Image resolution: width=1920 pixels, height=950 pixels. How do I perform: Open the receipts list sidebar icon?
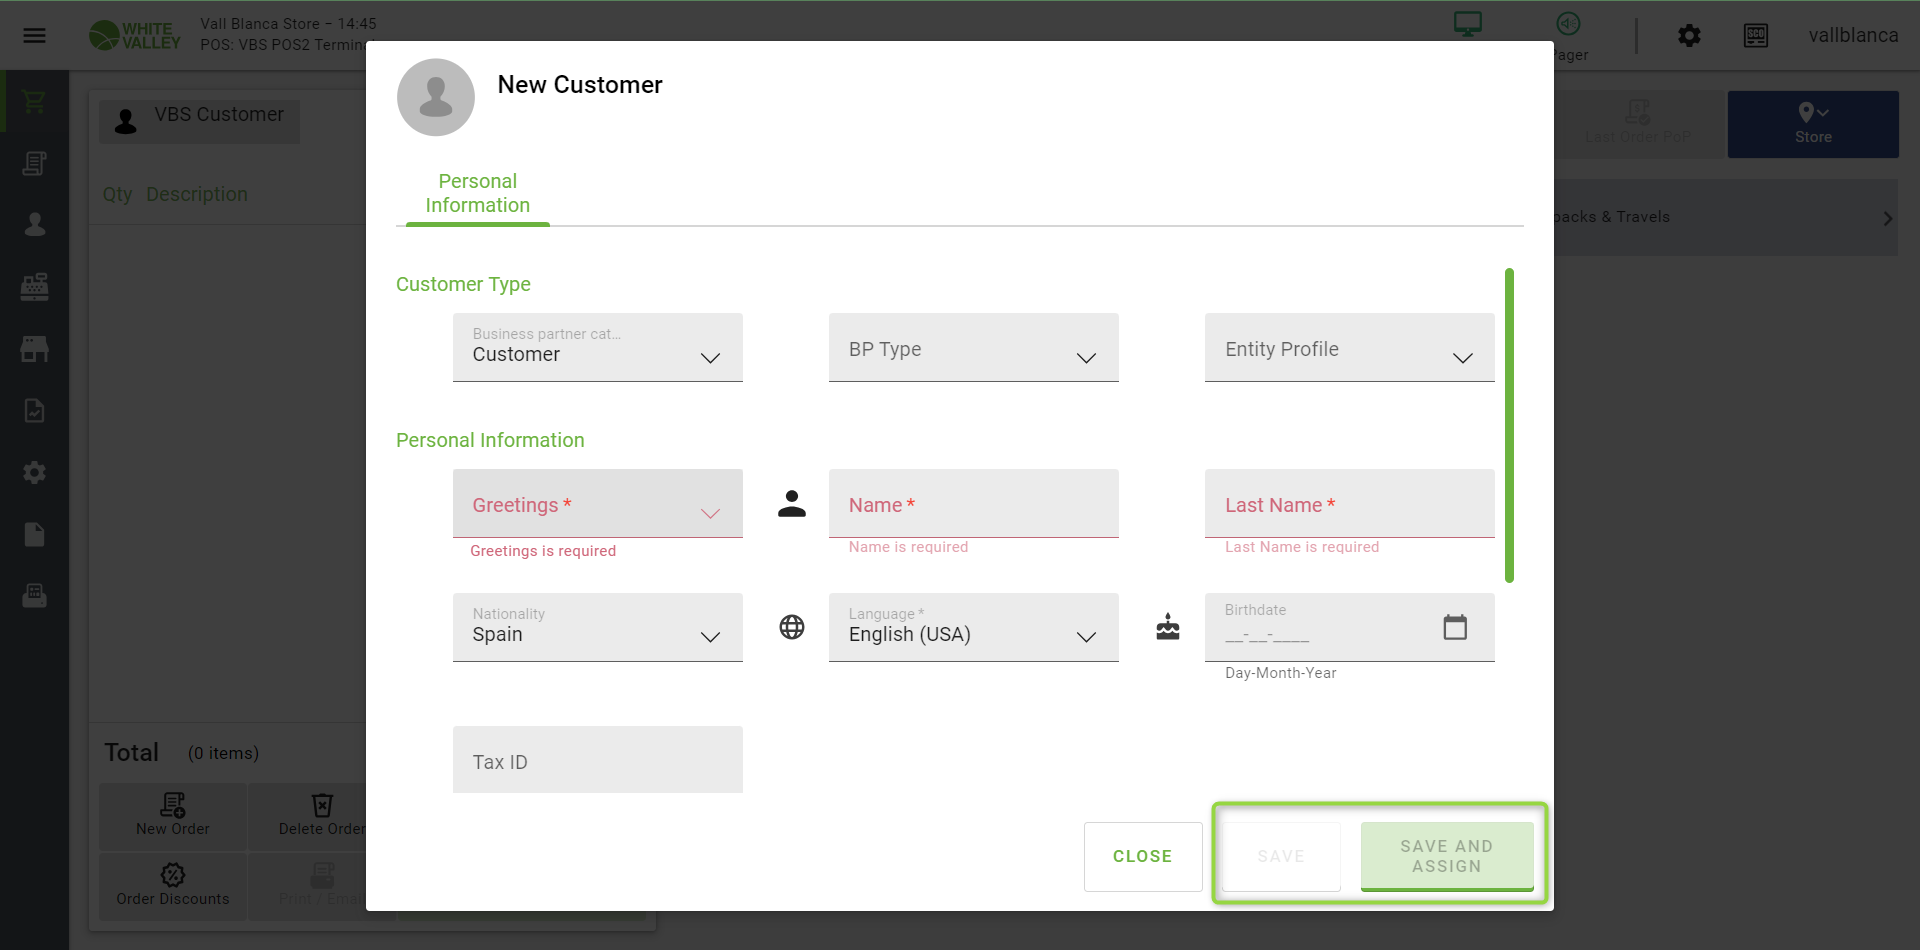(x=35, y=163)
